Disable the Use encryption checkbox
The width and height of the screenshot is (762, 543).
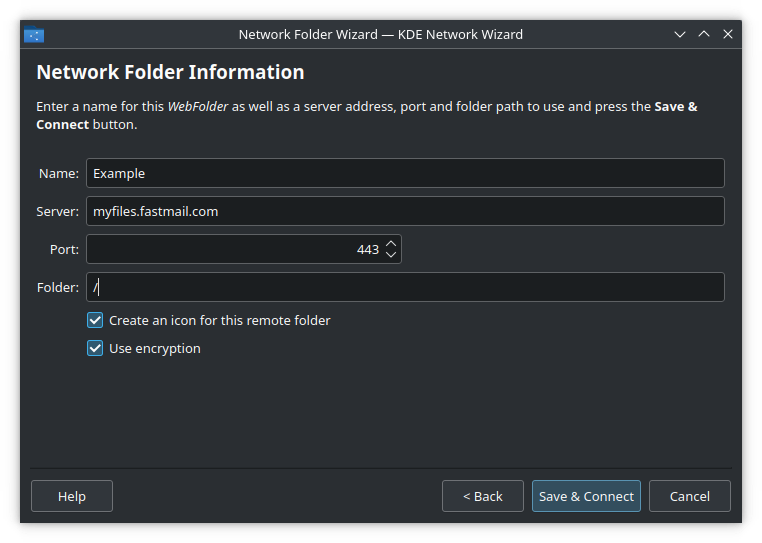pyautogui.click(x=96, y=348)
